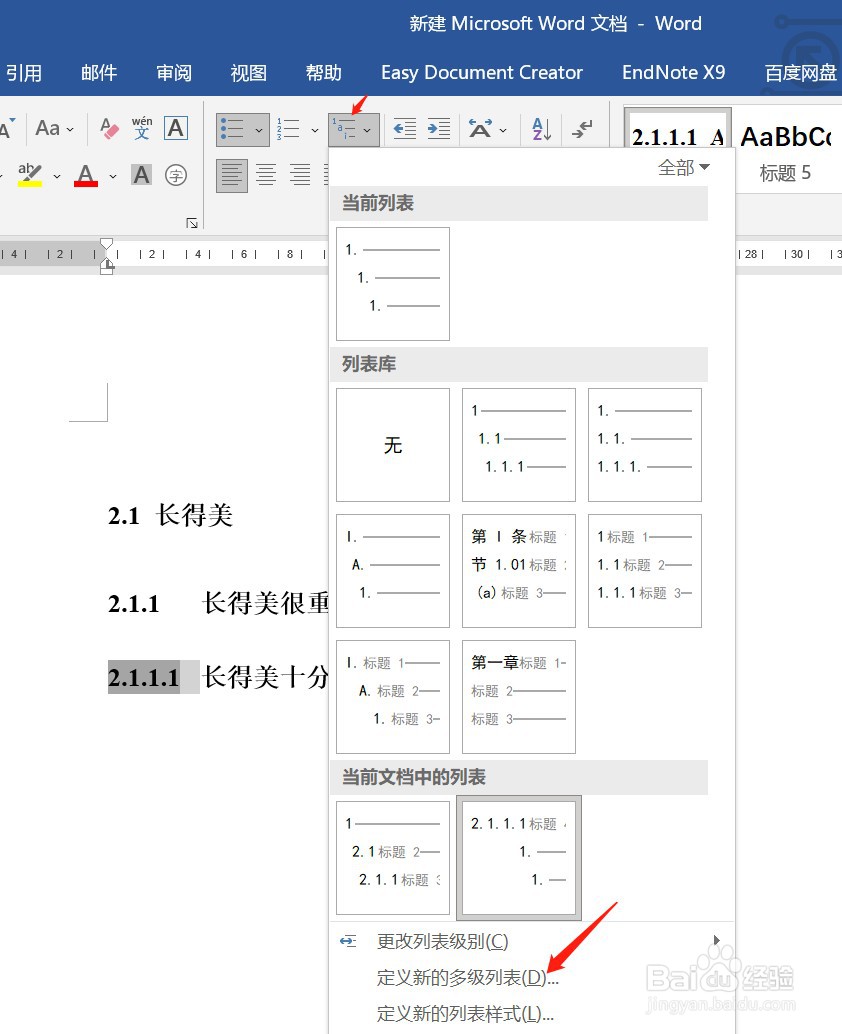The width and height of the screenshot is (842, 1034).
Task: Toggle left paragraph alignment
Action: coord(230,175)
